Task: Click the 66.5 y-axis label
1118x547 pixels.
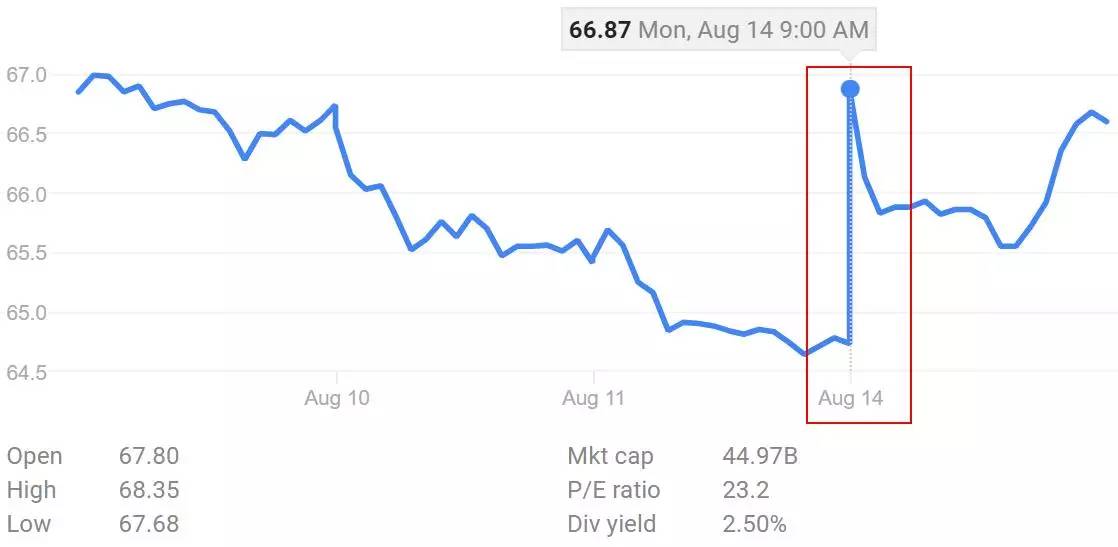Action: [x=27, y=134]
